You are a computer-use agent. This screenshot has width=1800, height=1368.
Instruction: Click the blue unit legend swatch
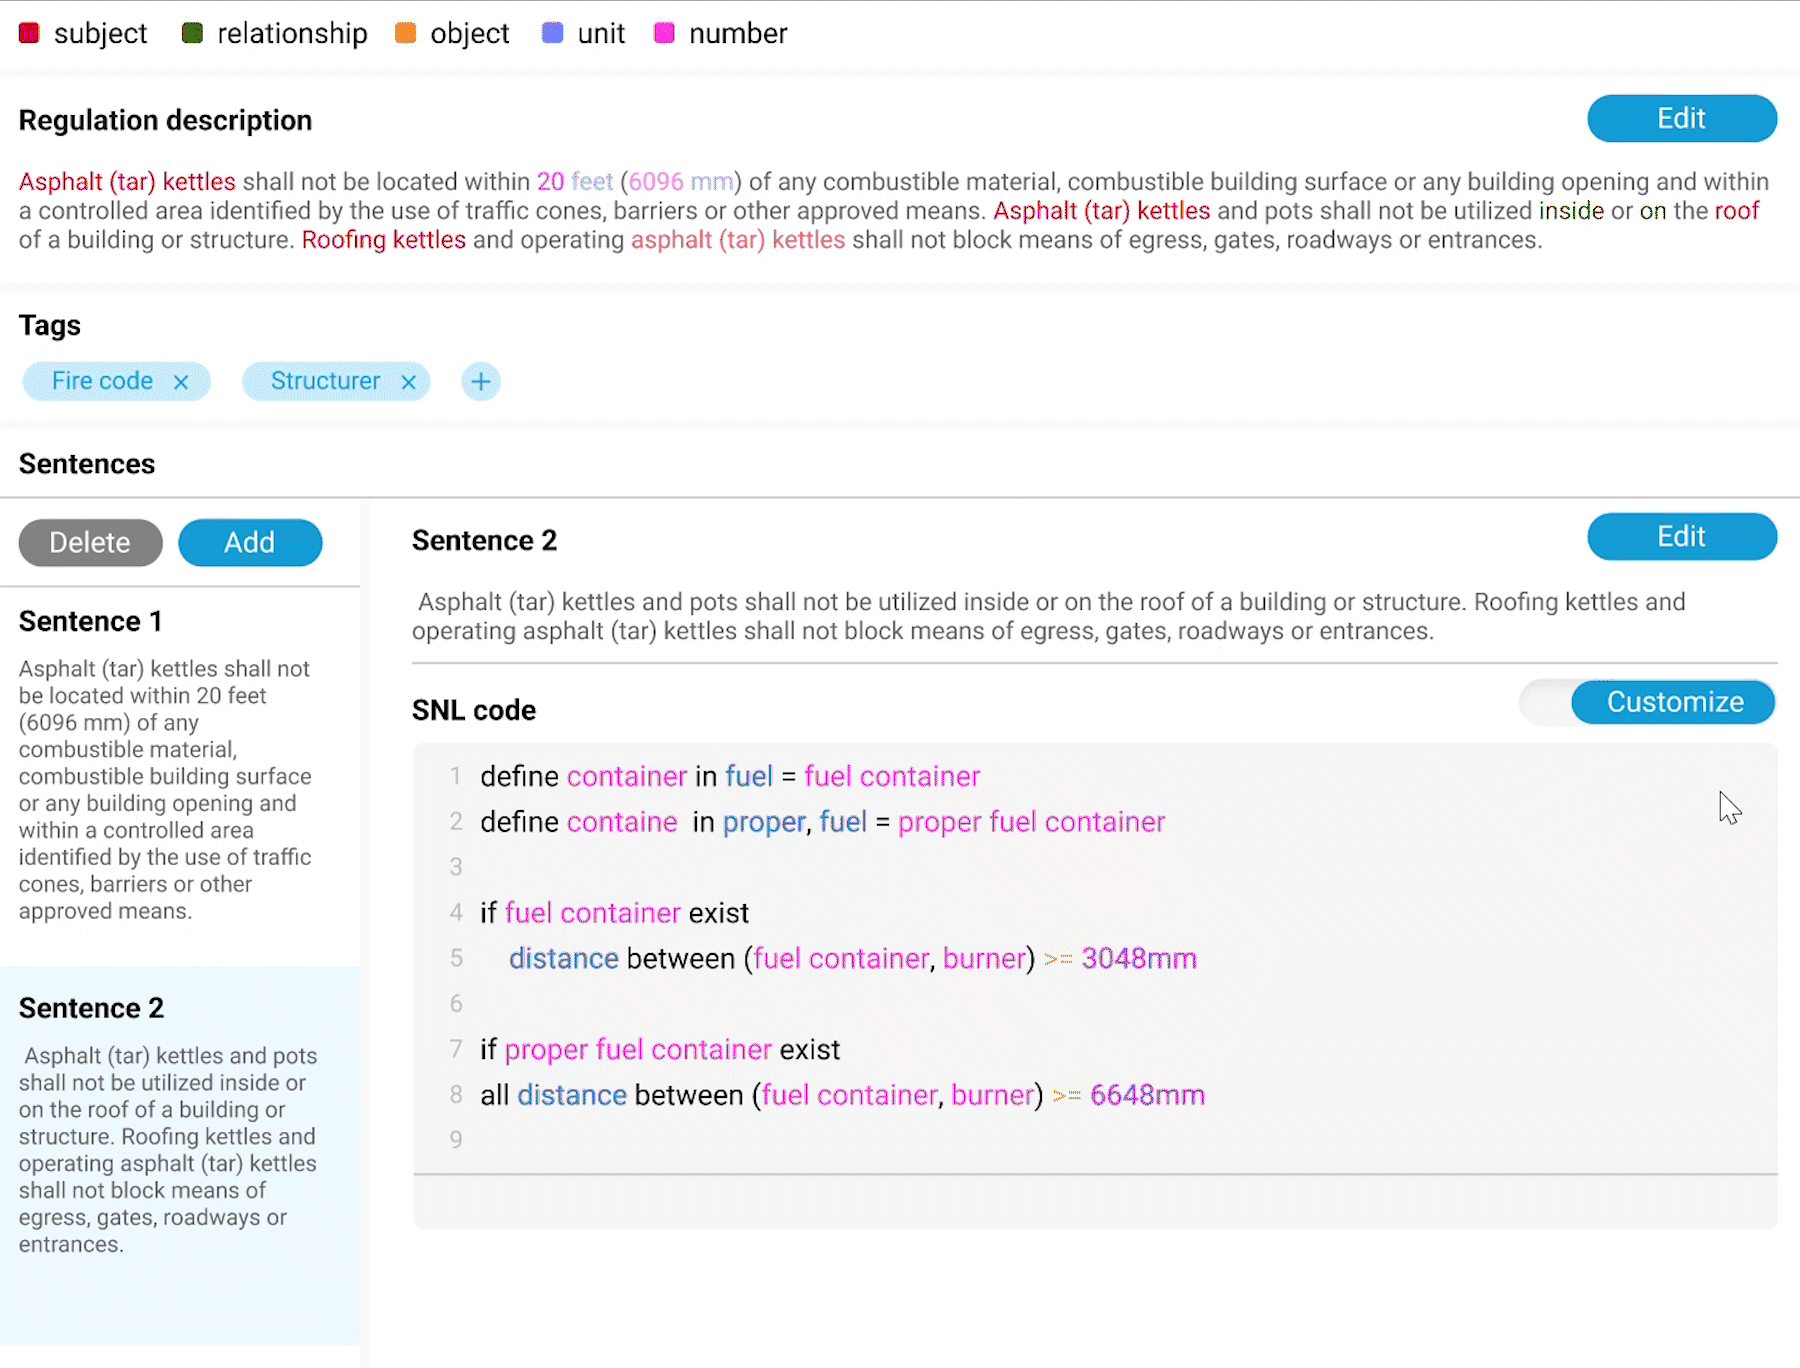pyautogui.click(x=552, y=33)
